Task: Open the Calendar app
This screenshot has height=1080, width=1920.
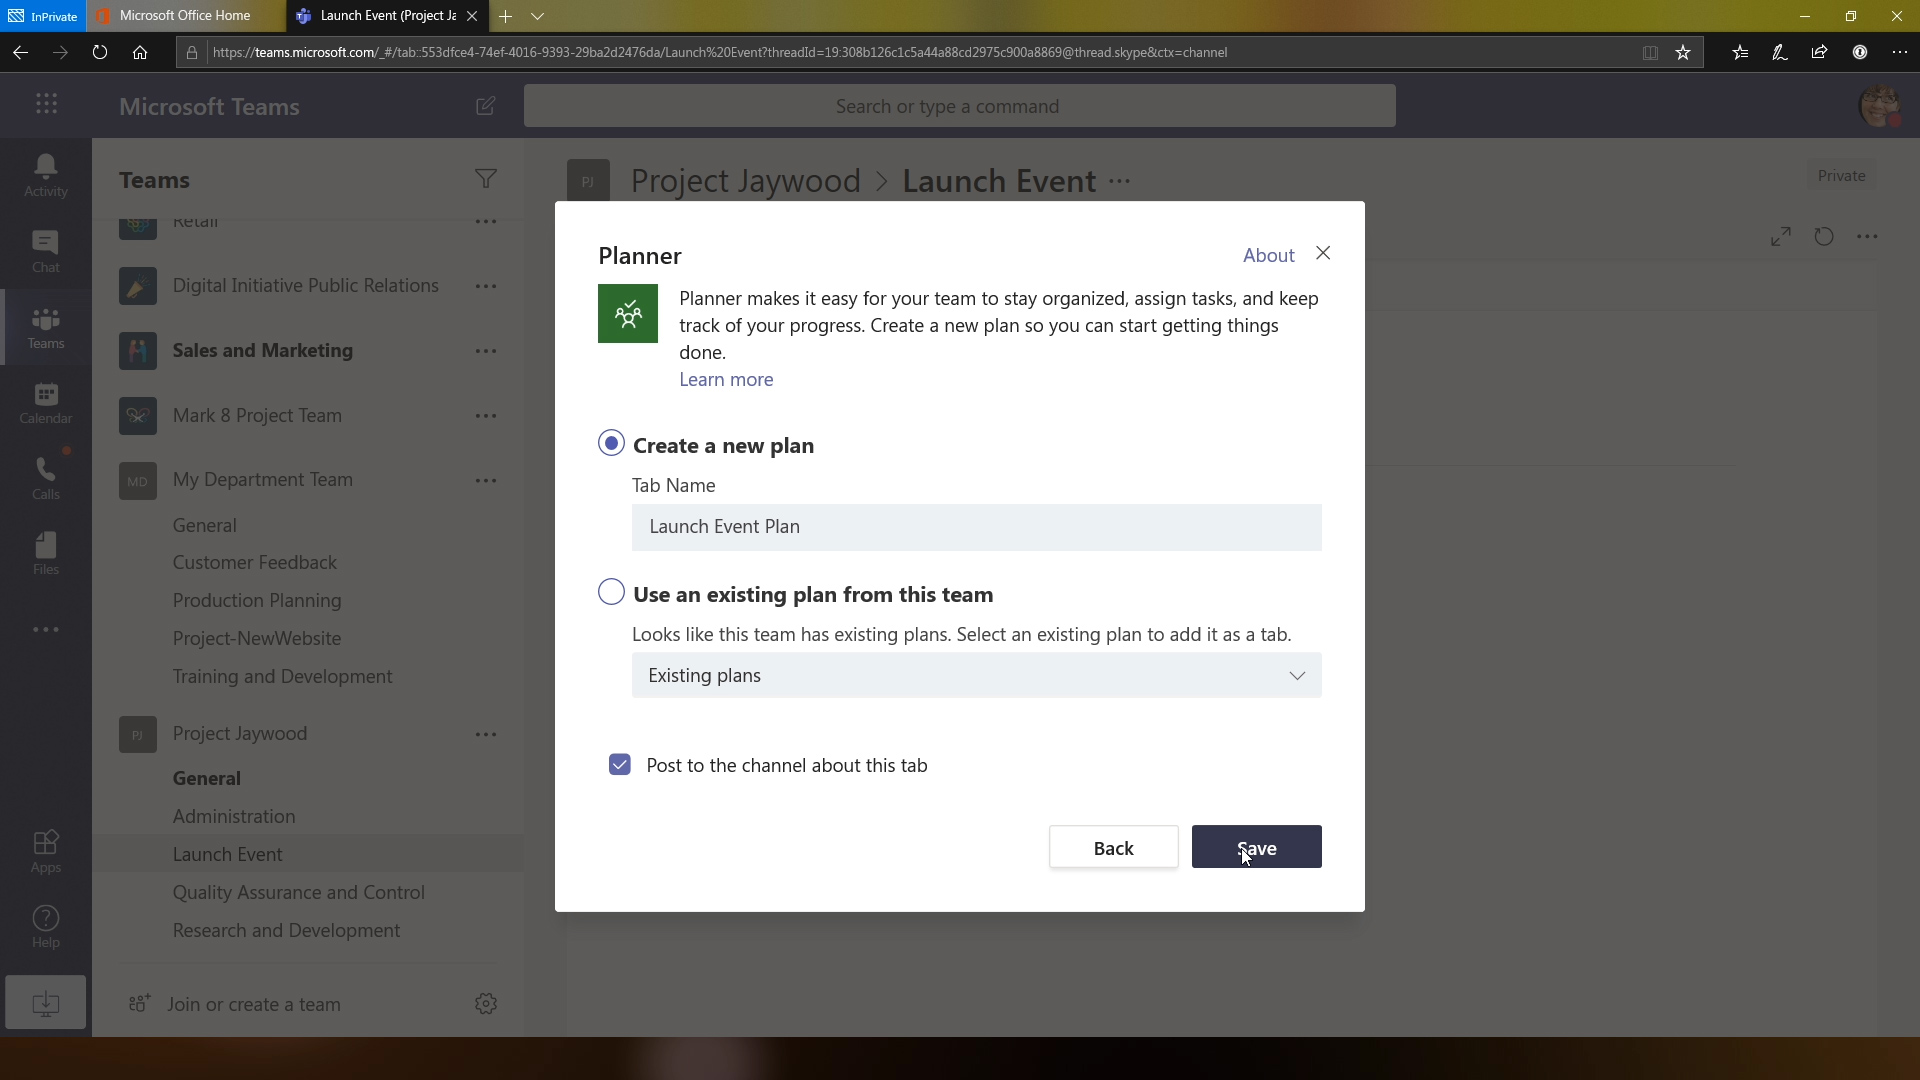Action: (x=46, y=403)
